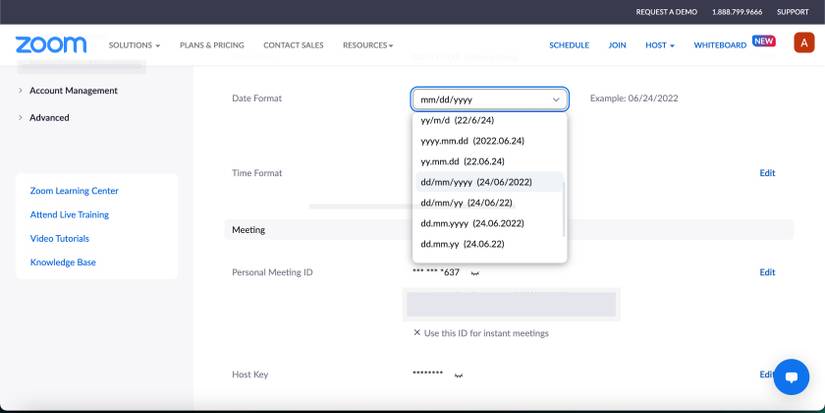Click the Schedule link
This screenshot has height=413, width=825.
[x=569, y=45]
